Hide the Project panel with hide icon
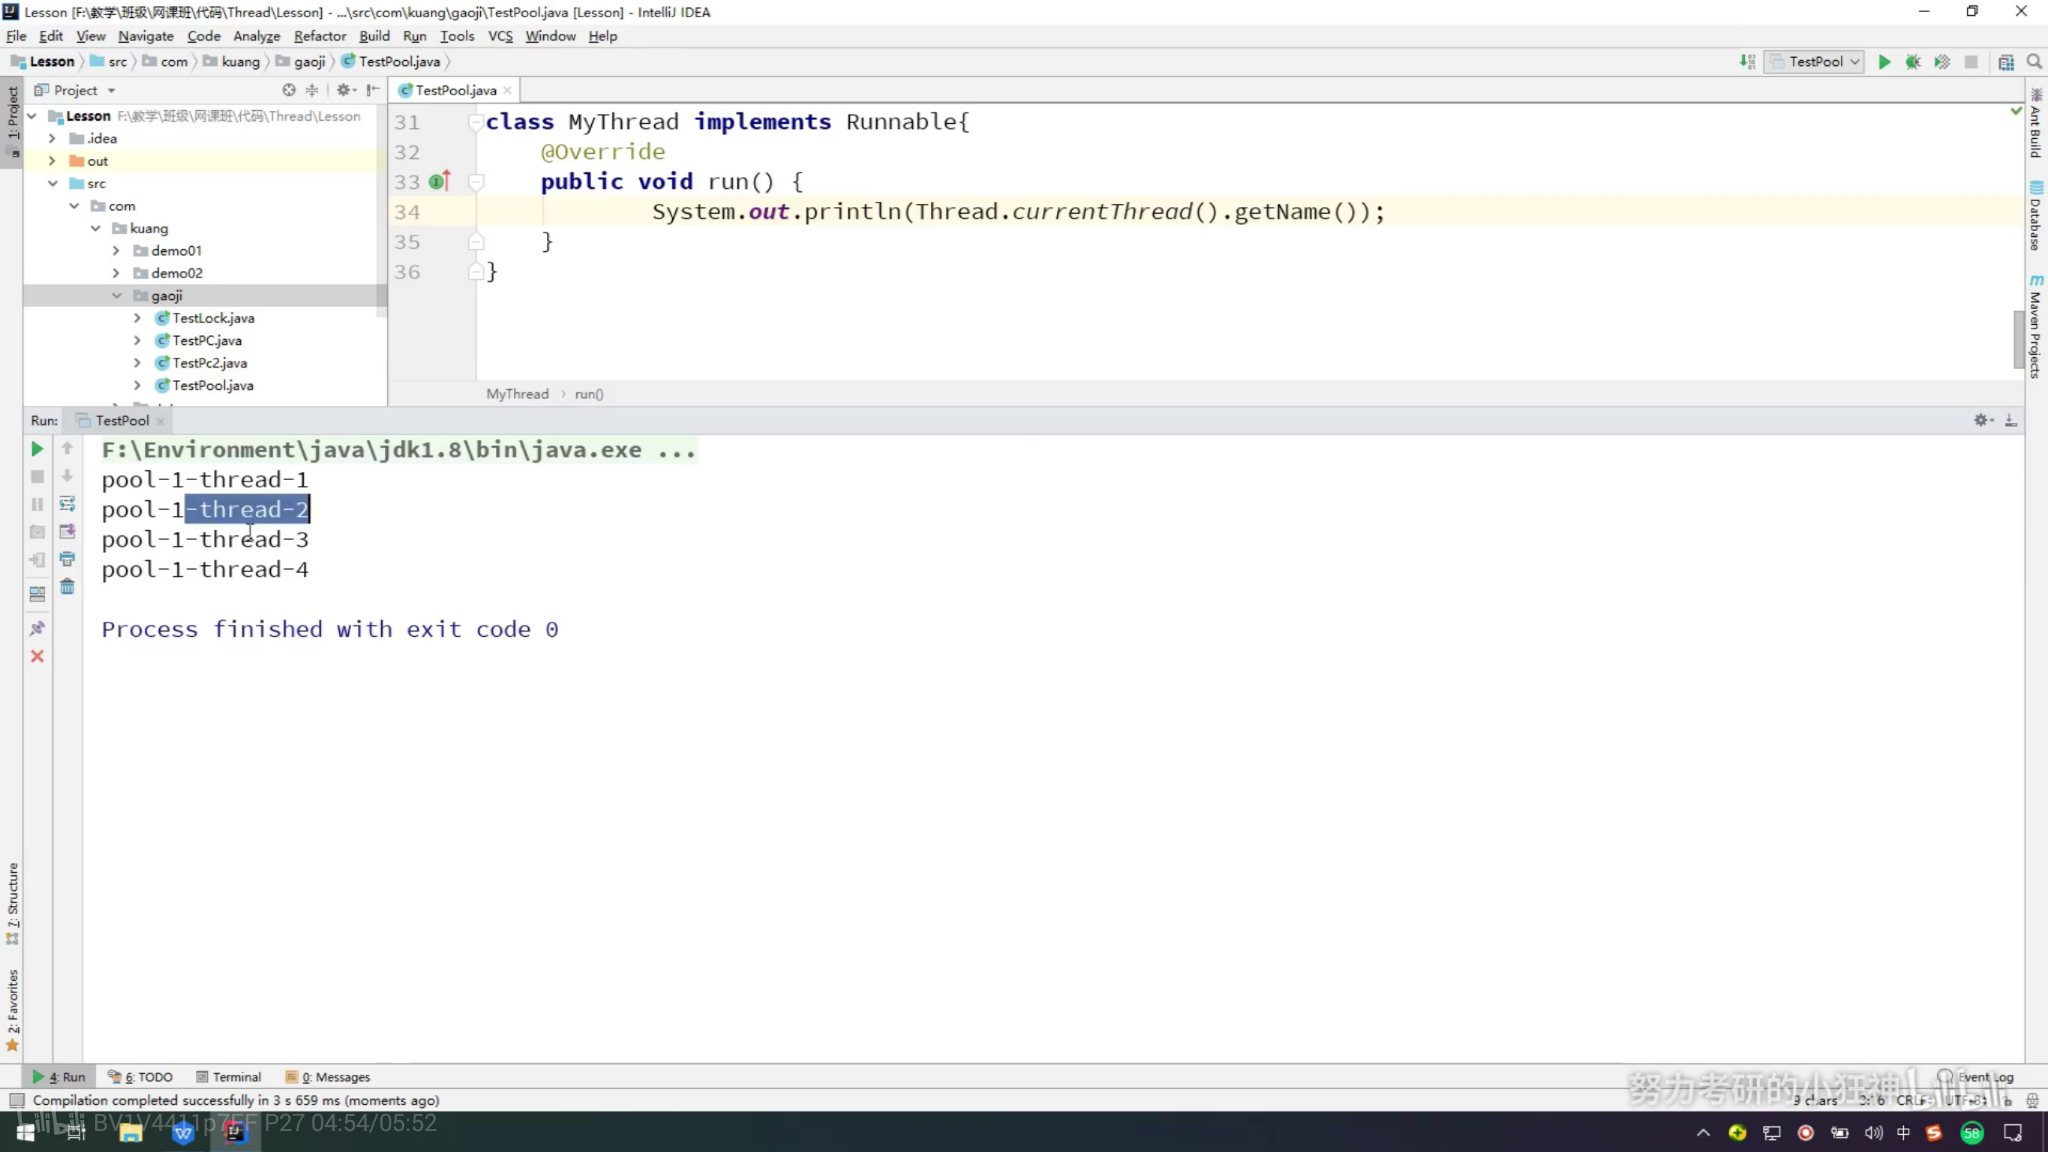 [373, 90]
